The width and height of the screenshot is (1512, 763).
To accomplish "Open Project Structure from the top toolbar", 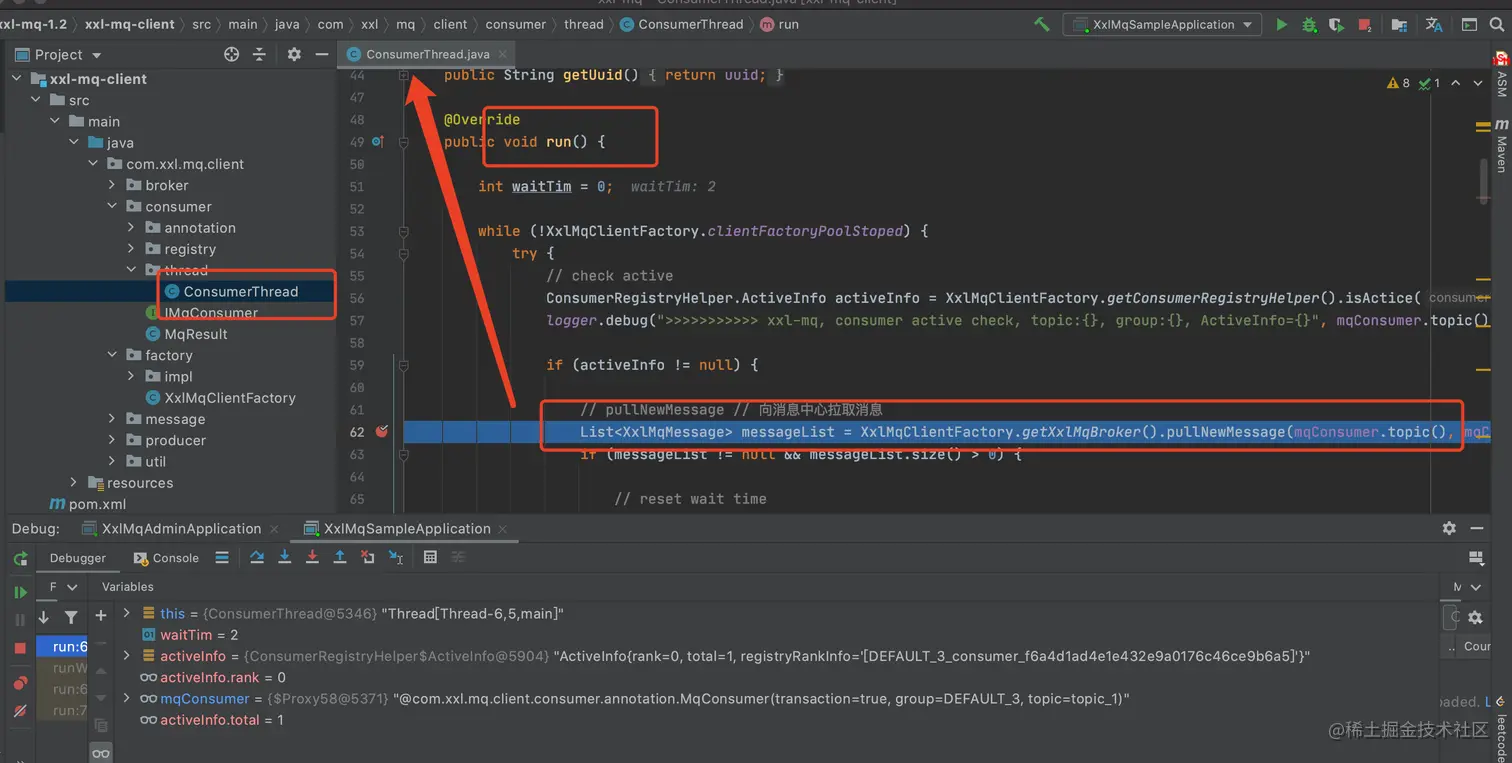I will 1399,24.
